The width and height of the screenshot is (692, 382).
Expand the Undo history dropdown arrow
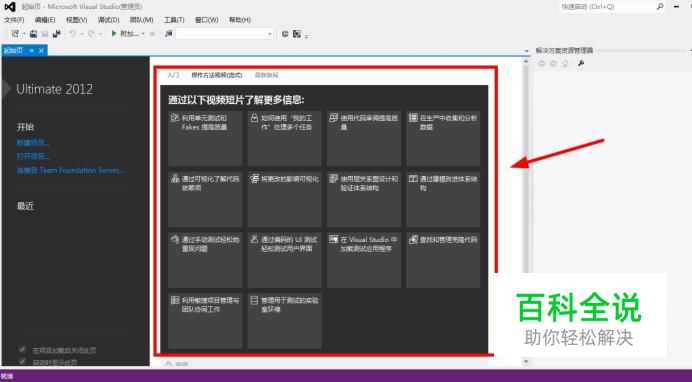[81, 34]
